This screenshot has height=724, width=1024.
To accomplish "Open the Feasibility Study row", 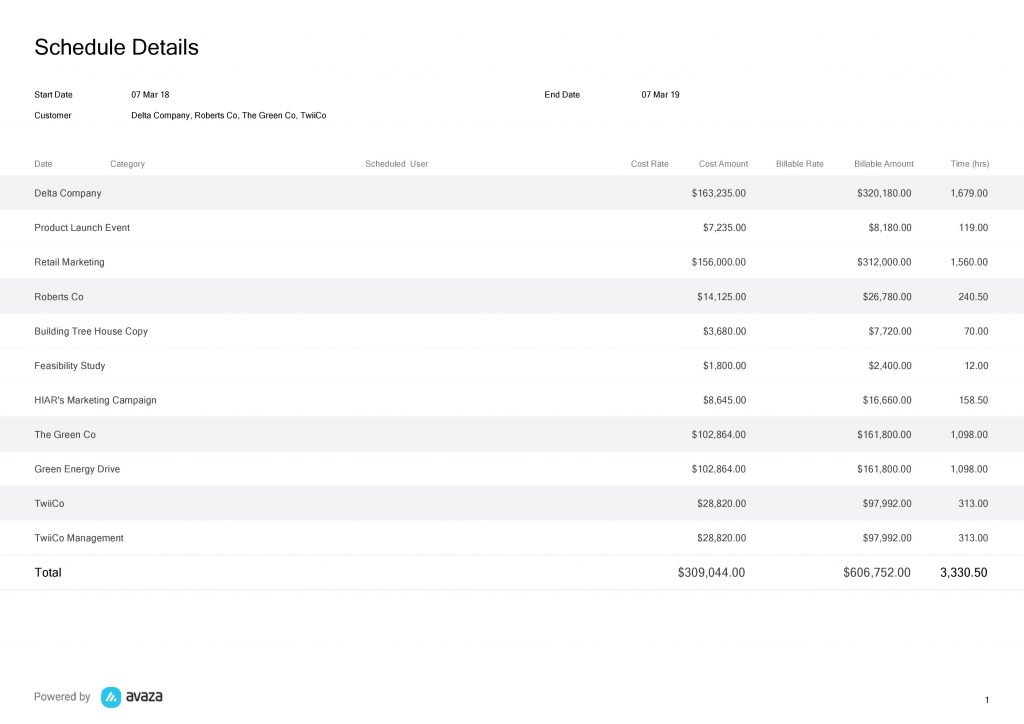I will pyautogui.click(x=70, y=366).
